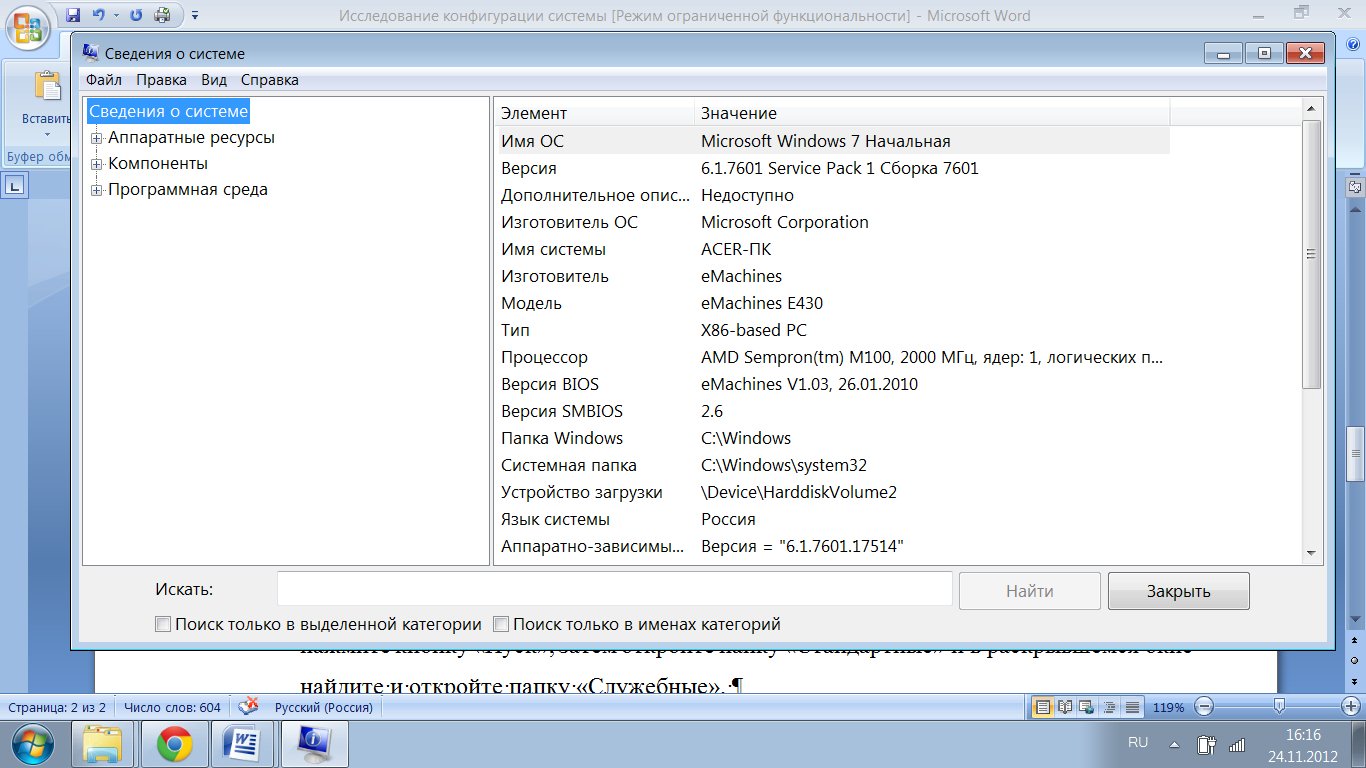This screenshot has width=1366, height=768.
Task: Select the Программная среда tree label
Action: [x=188, y=190]
